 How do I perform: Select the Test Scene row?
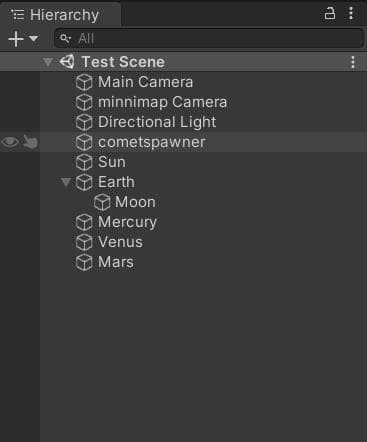point(183,62)
